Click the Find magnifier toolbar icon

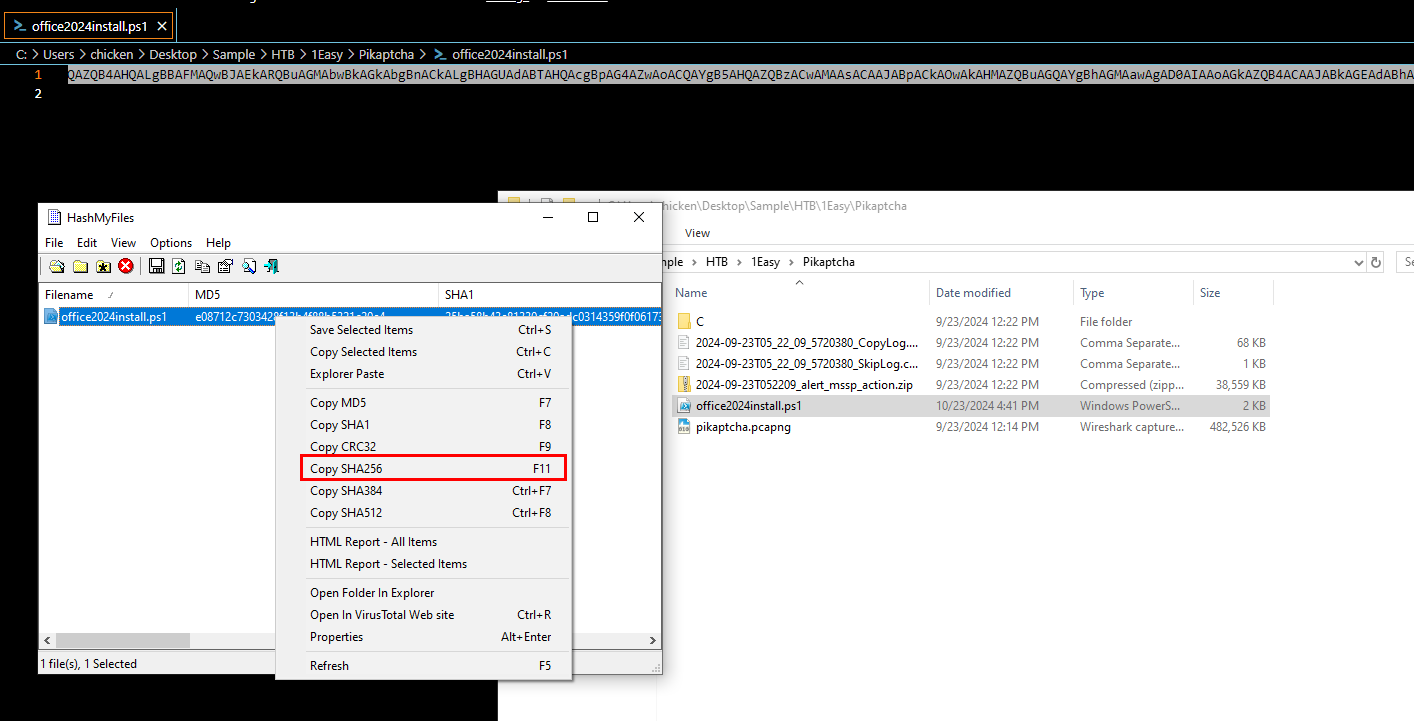click(x=248, y=266)
